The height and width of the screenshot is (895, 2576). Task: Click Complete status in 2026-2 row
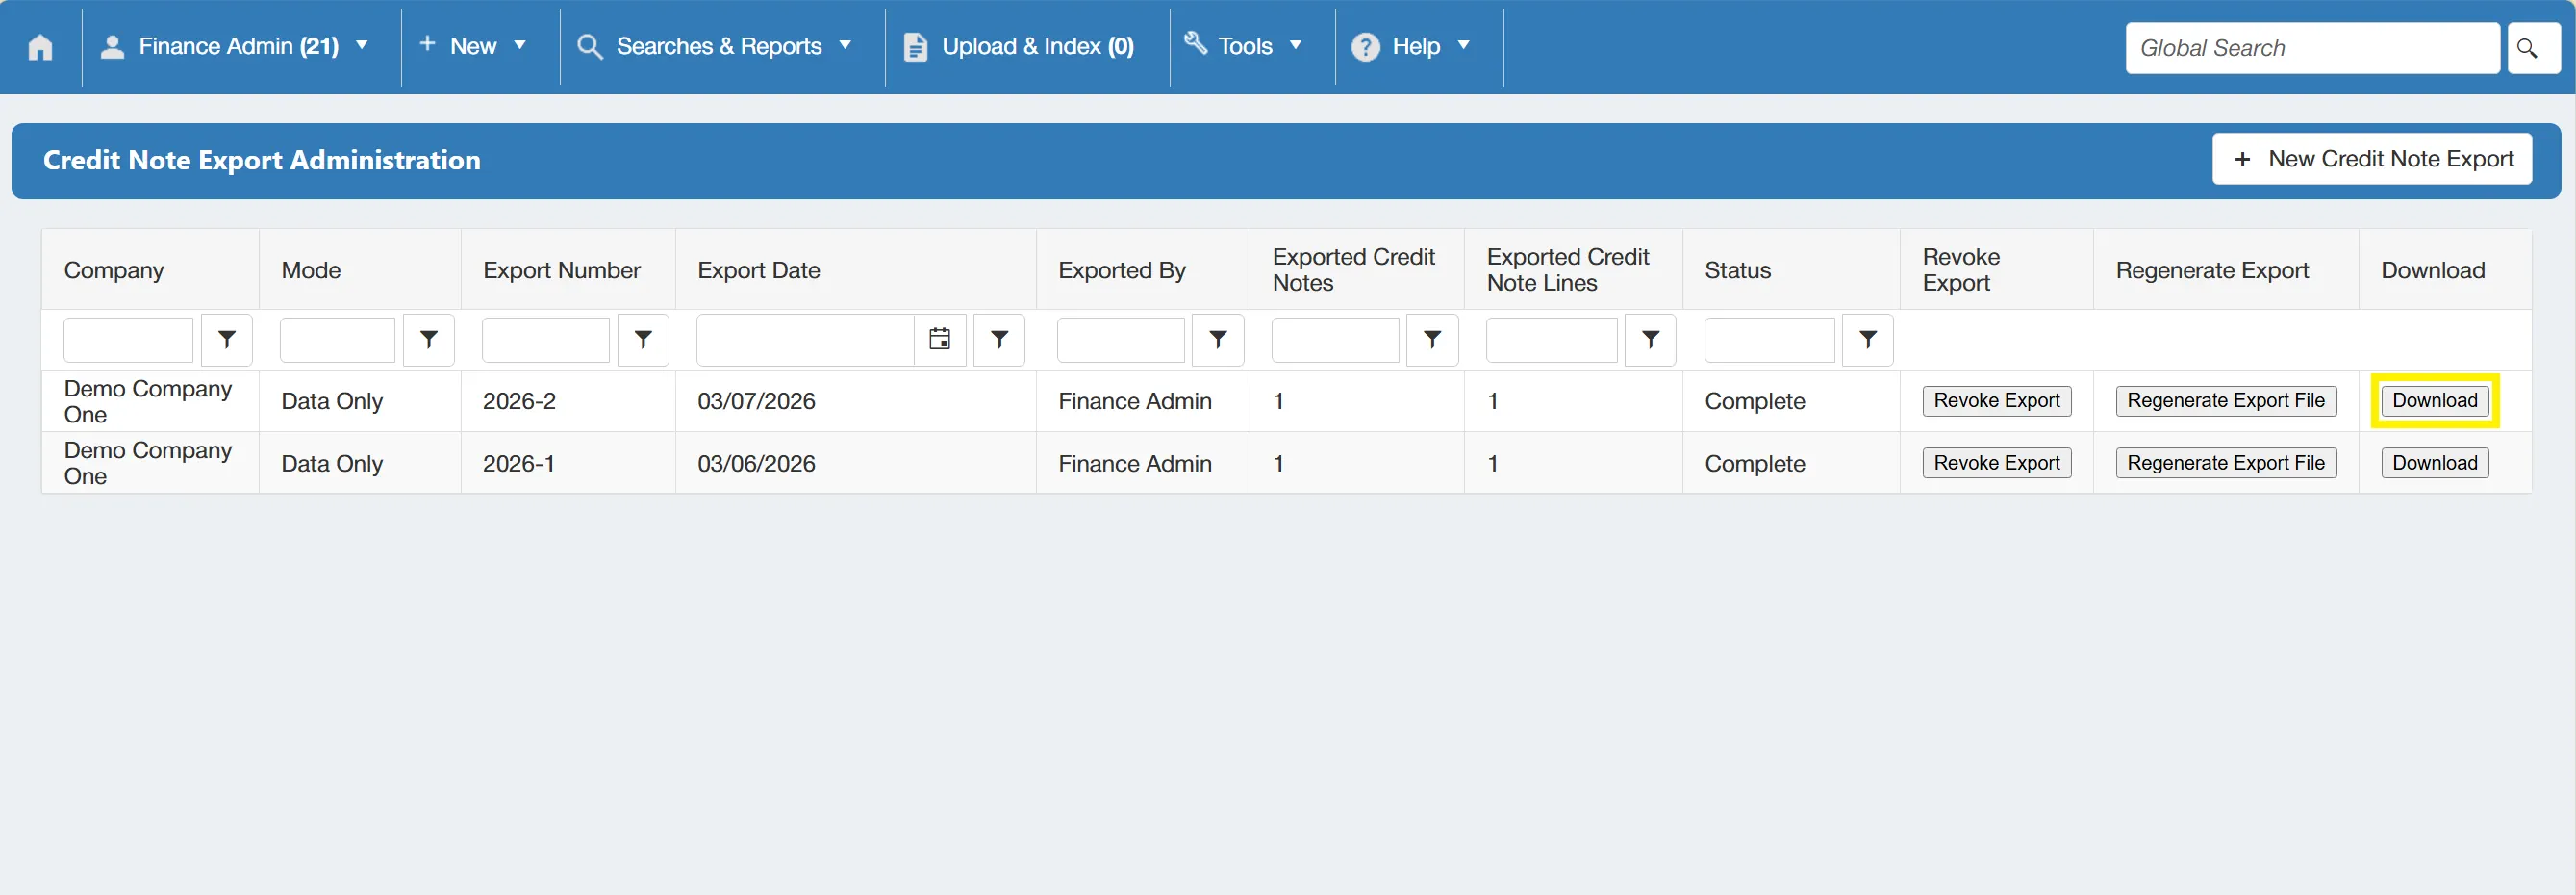click(x=1754, y=401)
